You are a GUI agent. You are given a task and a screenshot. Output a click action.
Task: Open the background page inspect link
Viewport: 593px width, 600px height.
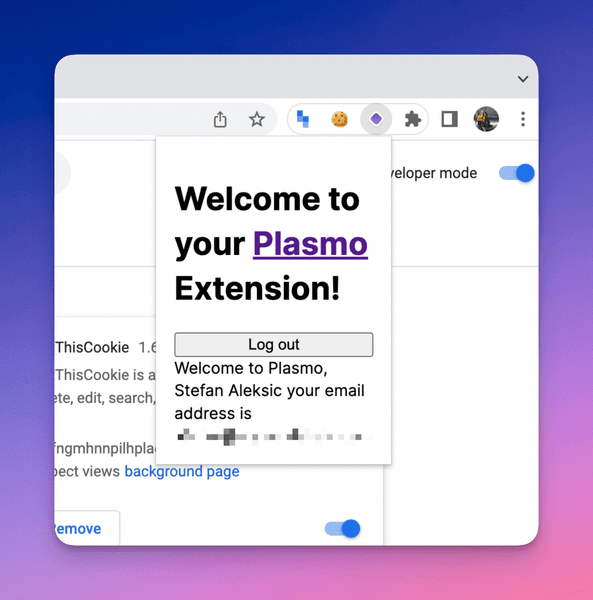pyautogui.click(x=182, y=471)
